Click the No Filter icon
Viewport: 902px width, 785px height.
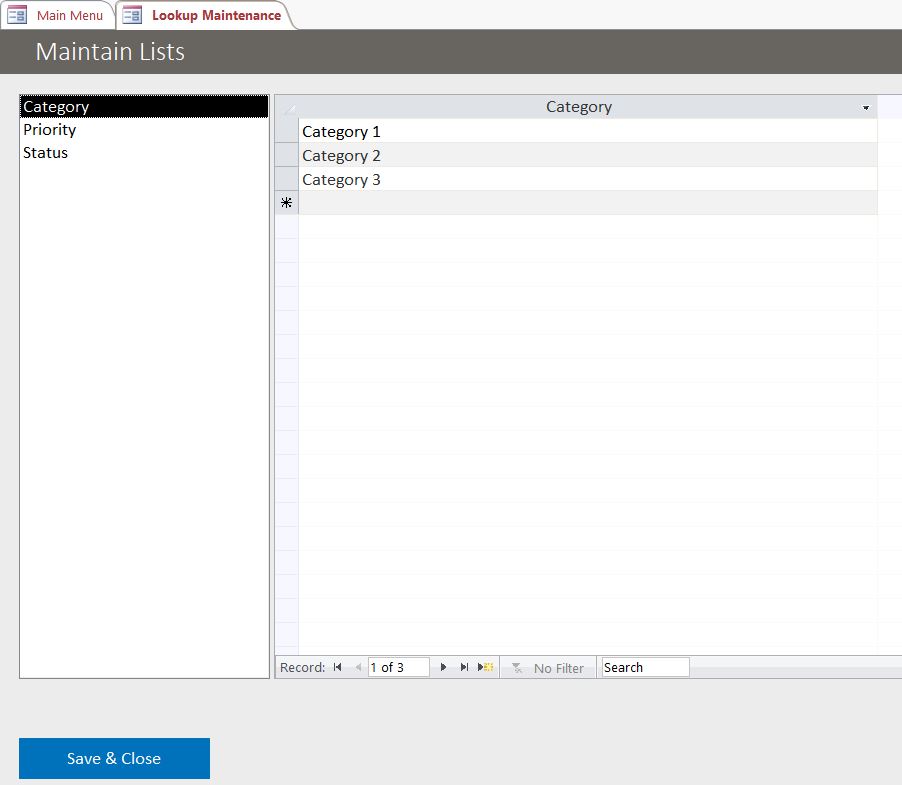pyautogui.click(x=547, y=667)
